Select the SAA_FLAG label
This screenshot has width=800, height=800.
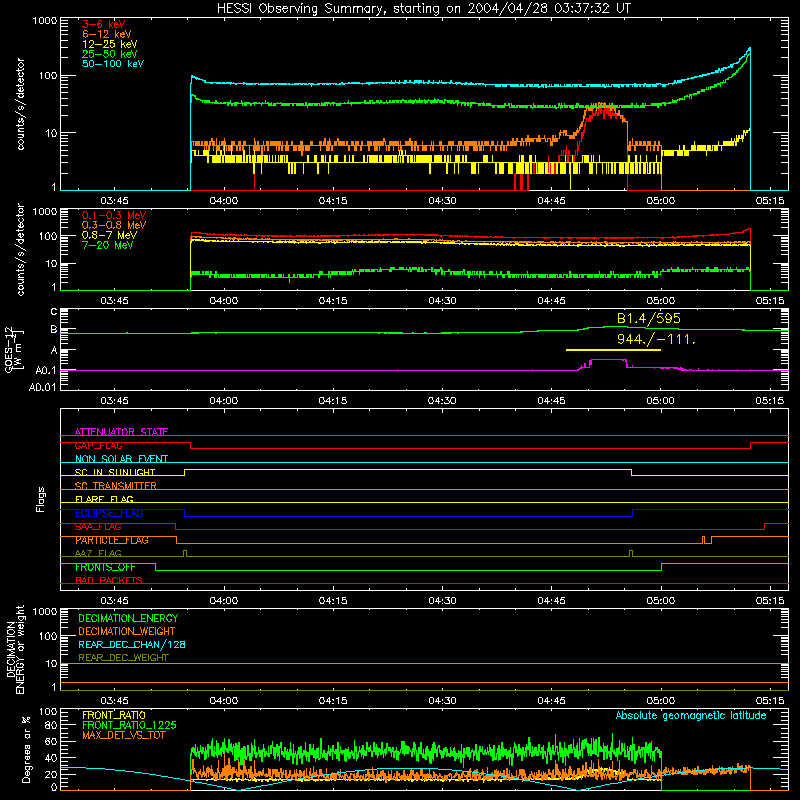(98, 527)
